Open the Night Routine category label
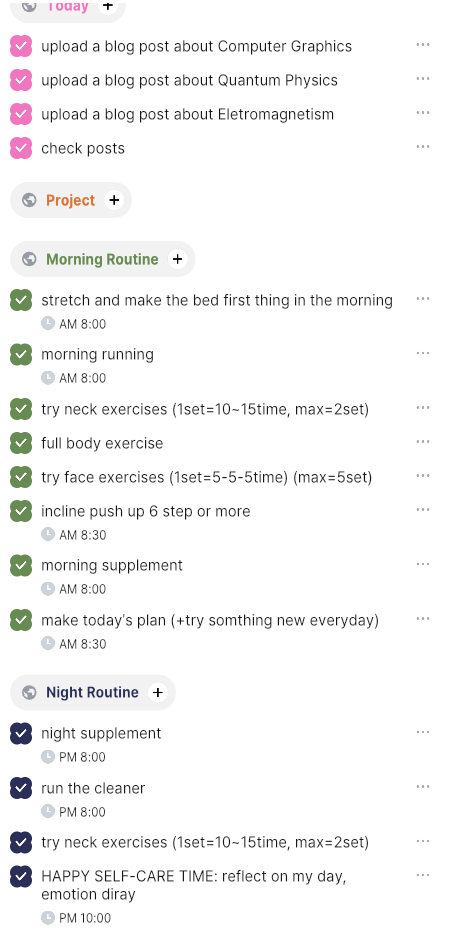Screen dimensions: 457x939 [92, 692]
